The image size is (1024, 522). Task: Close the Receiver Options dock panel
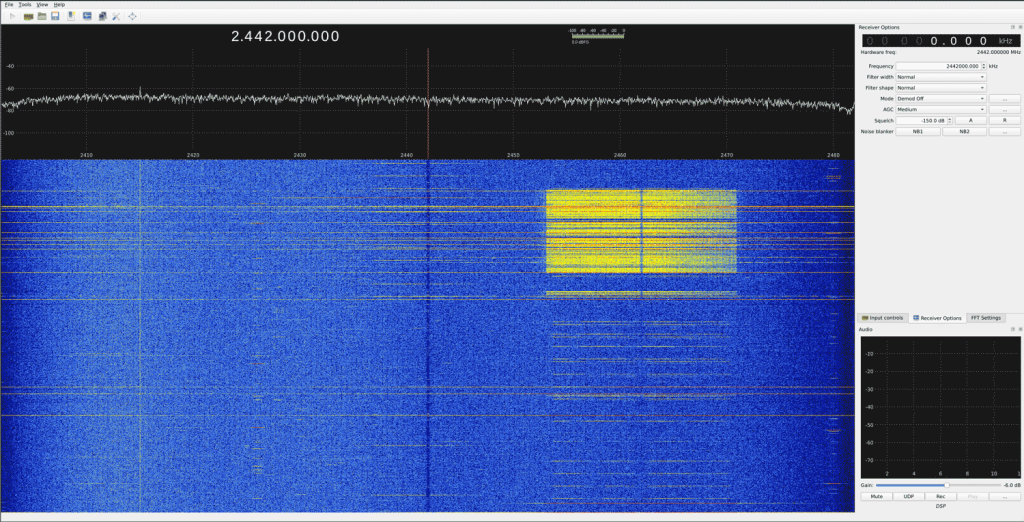(1019, 27)
